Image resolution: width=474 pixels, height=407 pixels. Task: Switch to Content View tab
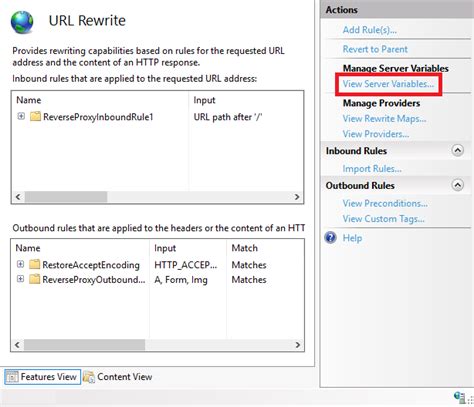[118, 377]
